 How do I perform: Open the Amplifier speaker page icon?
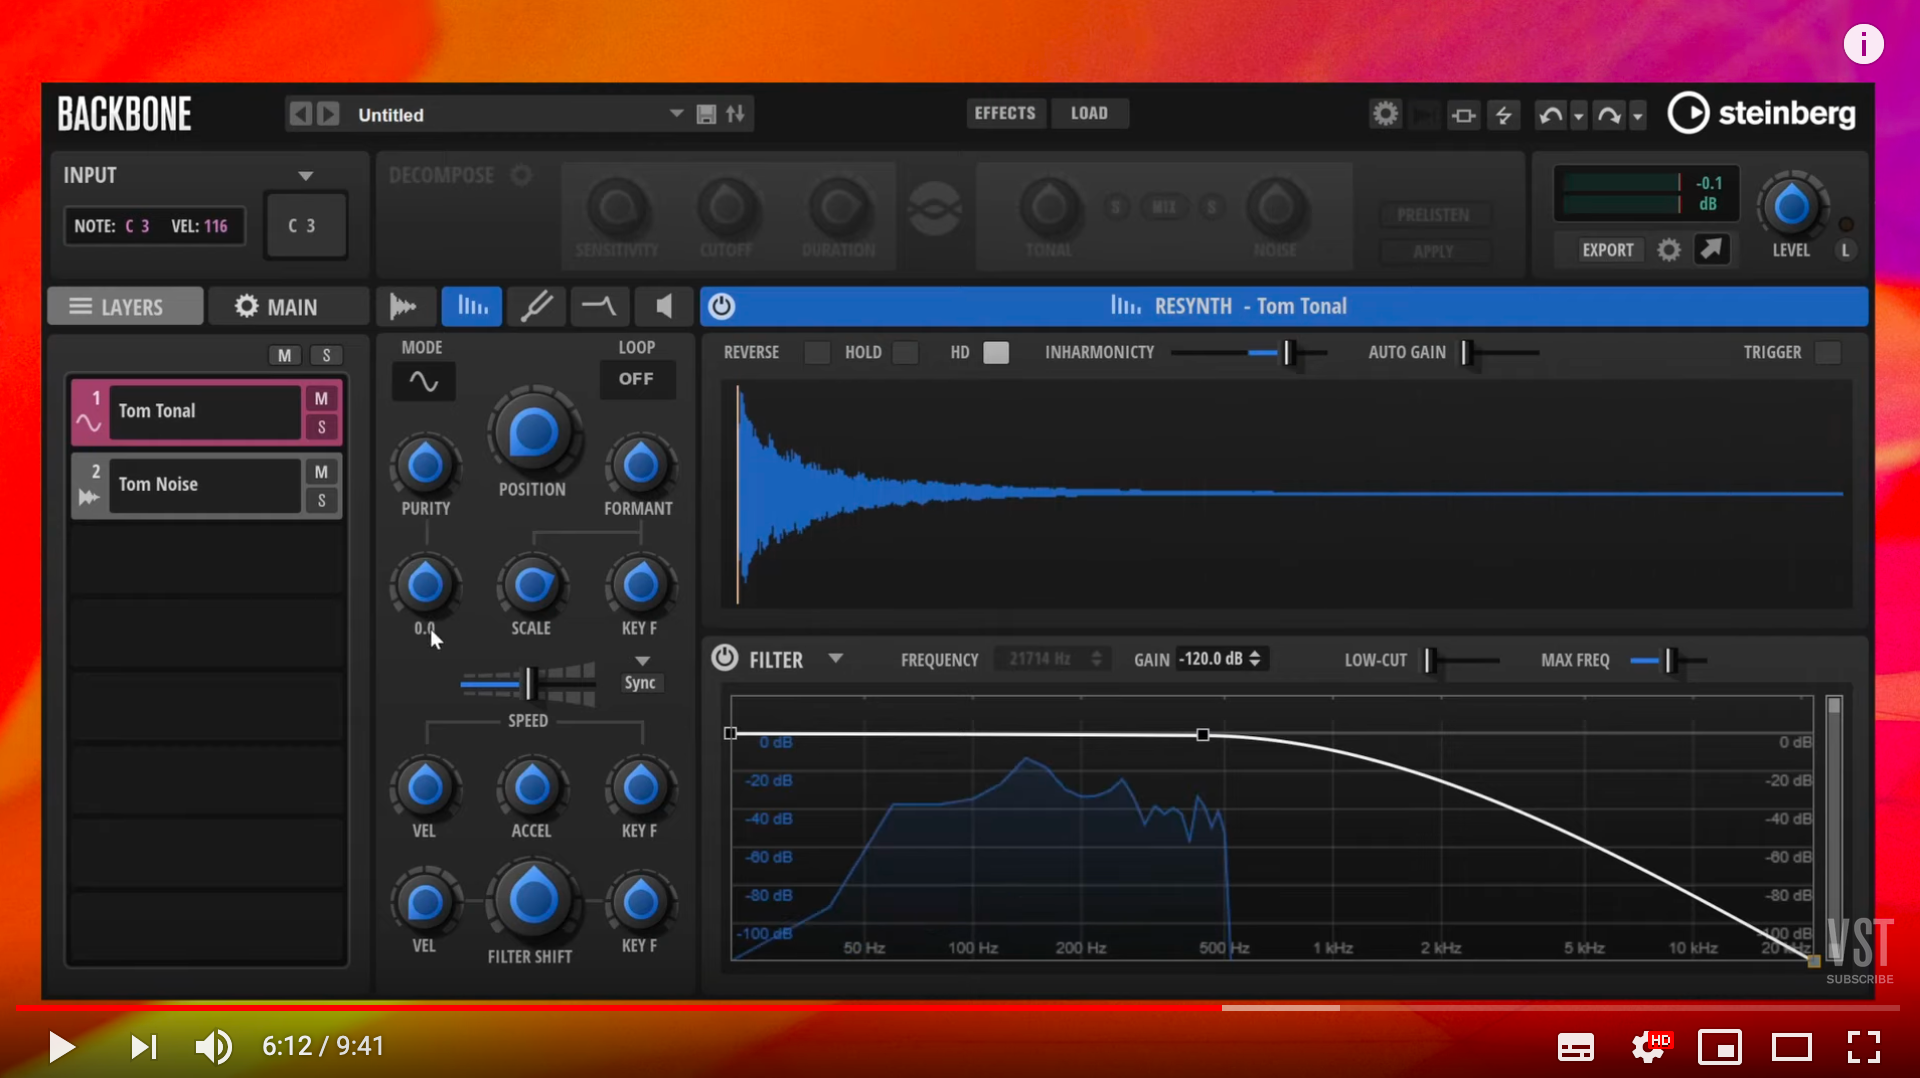pos(663,306)
